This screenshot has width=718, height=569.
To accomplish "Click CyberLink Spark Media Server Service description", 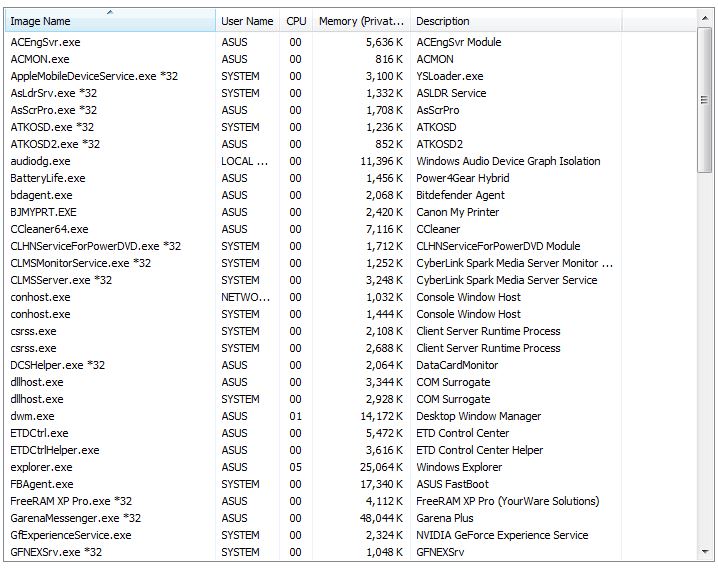I will (506, 280).
